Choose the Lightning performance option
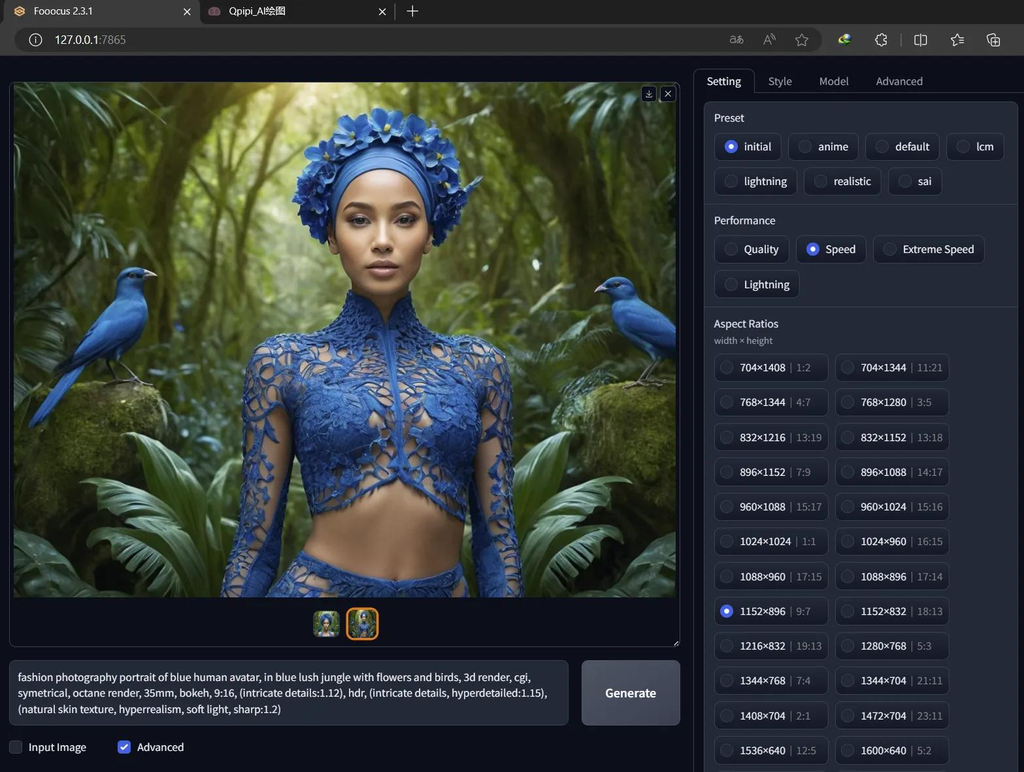Image resolution: width=1024 pixels, height=772 pixels. pos(757,284)
